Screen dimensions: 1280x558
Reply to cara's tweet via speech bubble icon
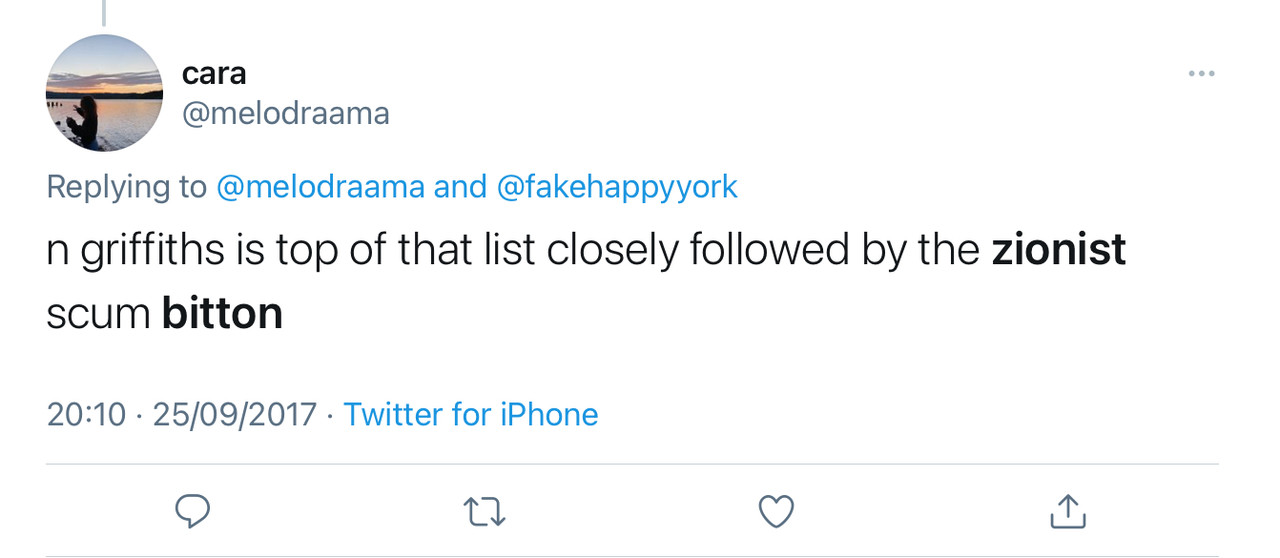(x=193, y=511)
